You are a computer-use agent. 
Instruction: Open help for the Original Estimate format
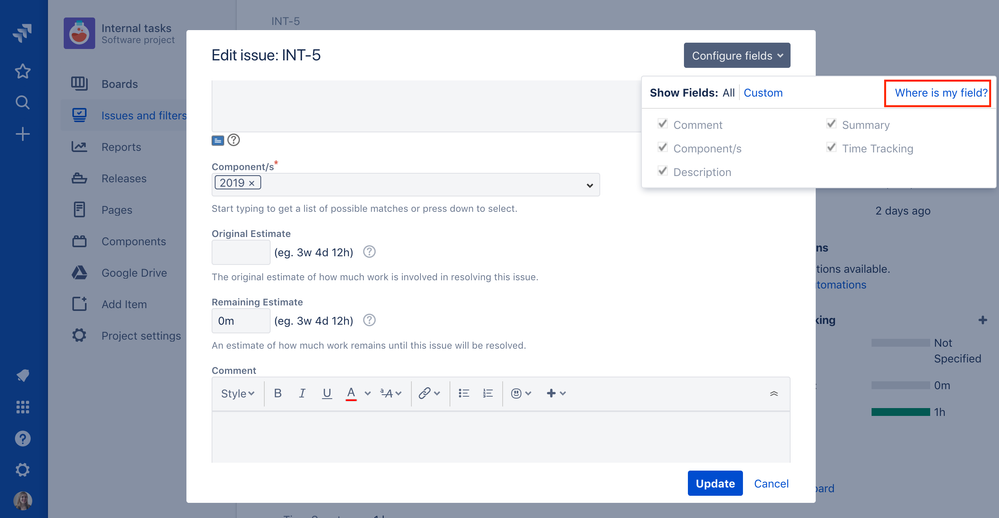[370, 252]
